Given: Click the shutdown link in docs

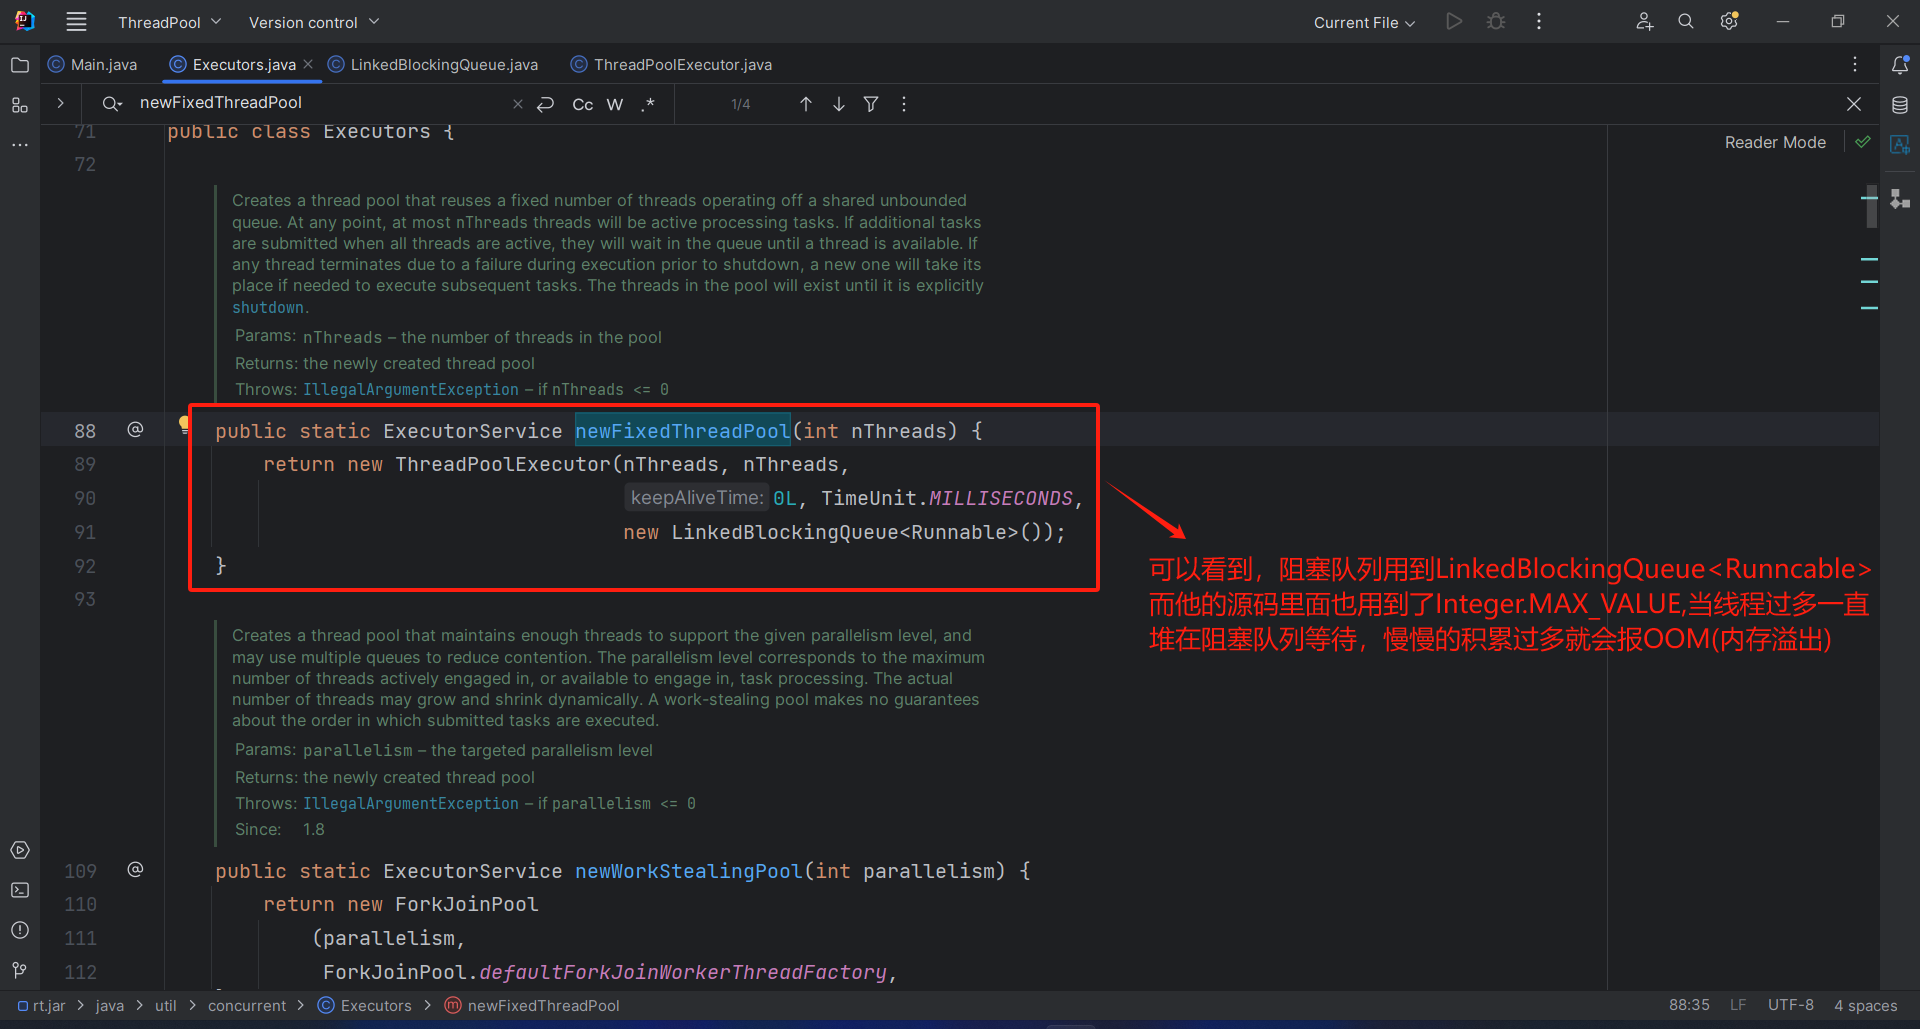Looking at the screenshot, I should pos(268,307).
